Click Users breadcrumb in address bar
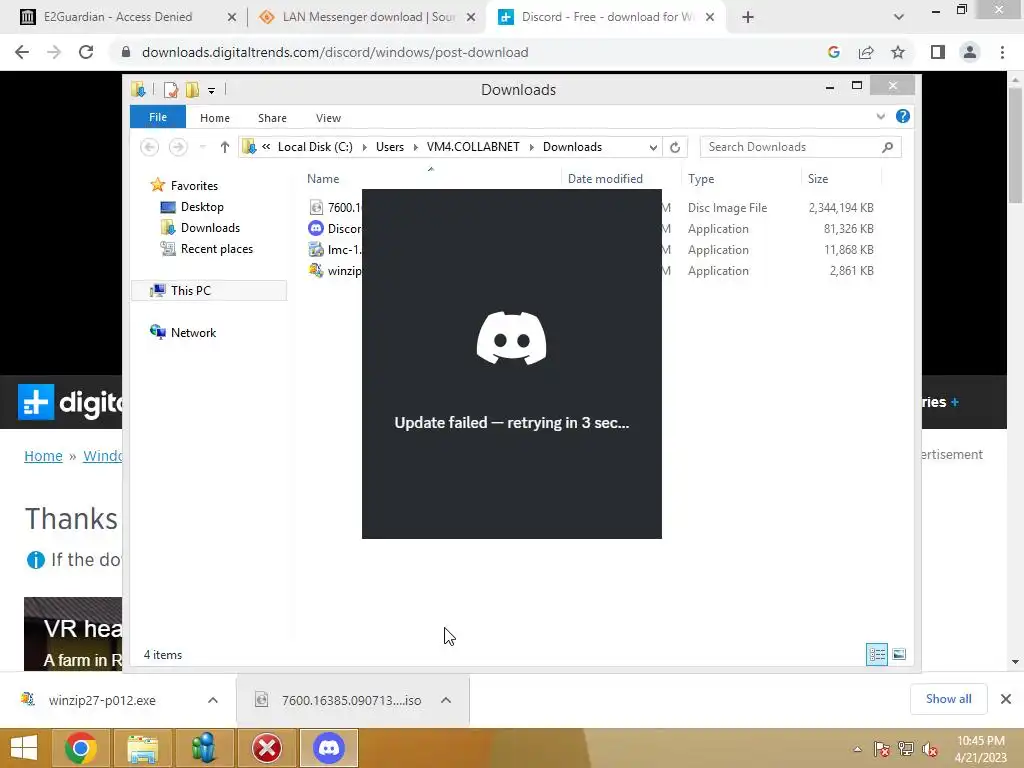 (390, 147)
